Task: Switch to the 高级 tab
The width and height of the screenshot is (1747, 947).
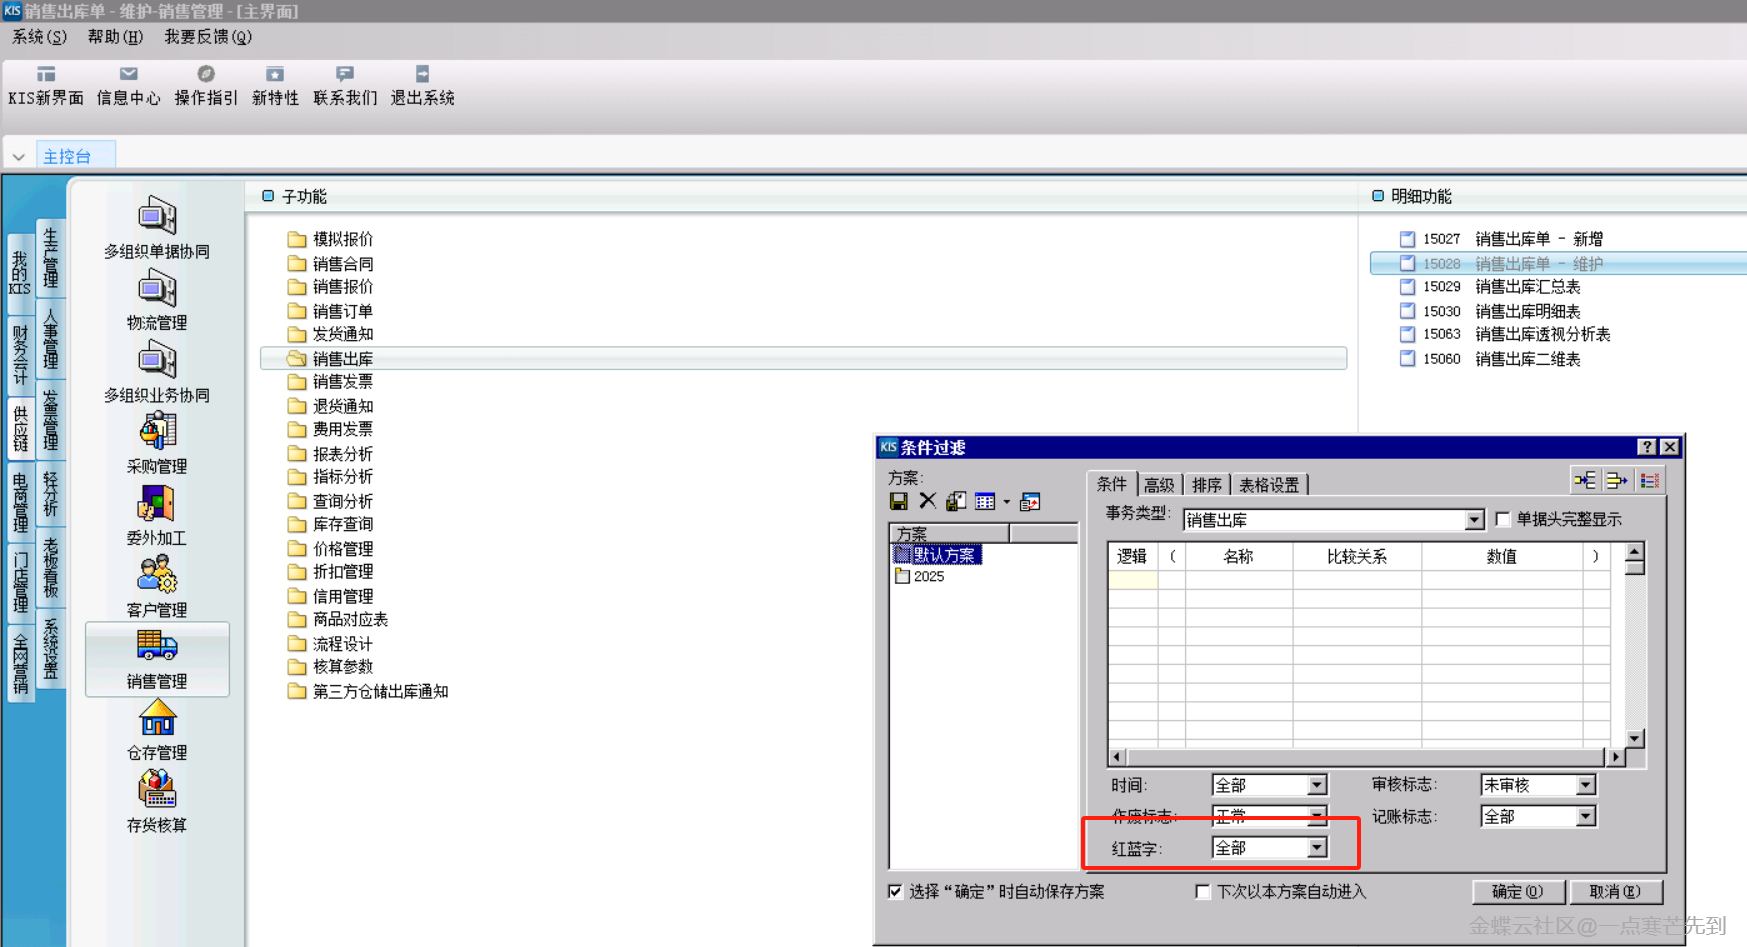Action: point(1159,485)
